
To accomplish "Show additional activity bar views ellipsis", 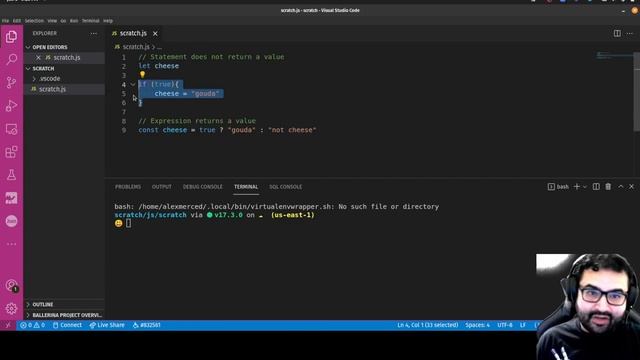I will [11, 244].
